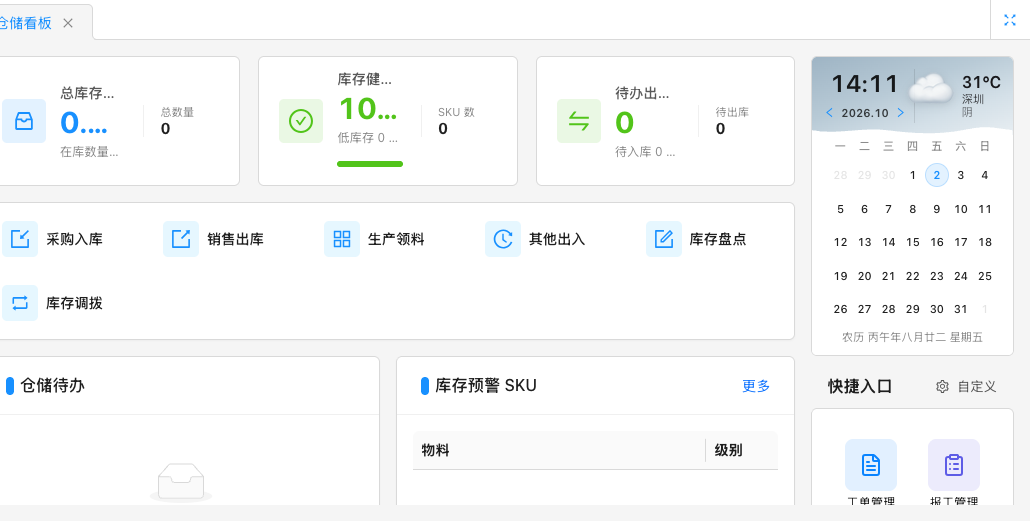Click the 2026.10 month label
The image size is (1030, 521).
pos(864,113)
